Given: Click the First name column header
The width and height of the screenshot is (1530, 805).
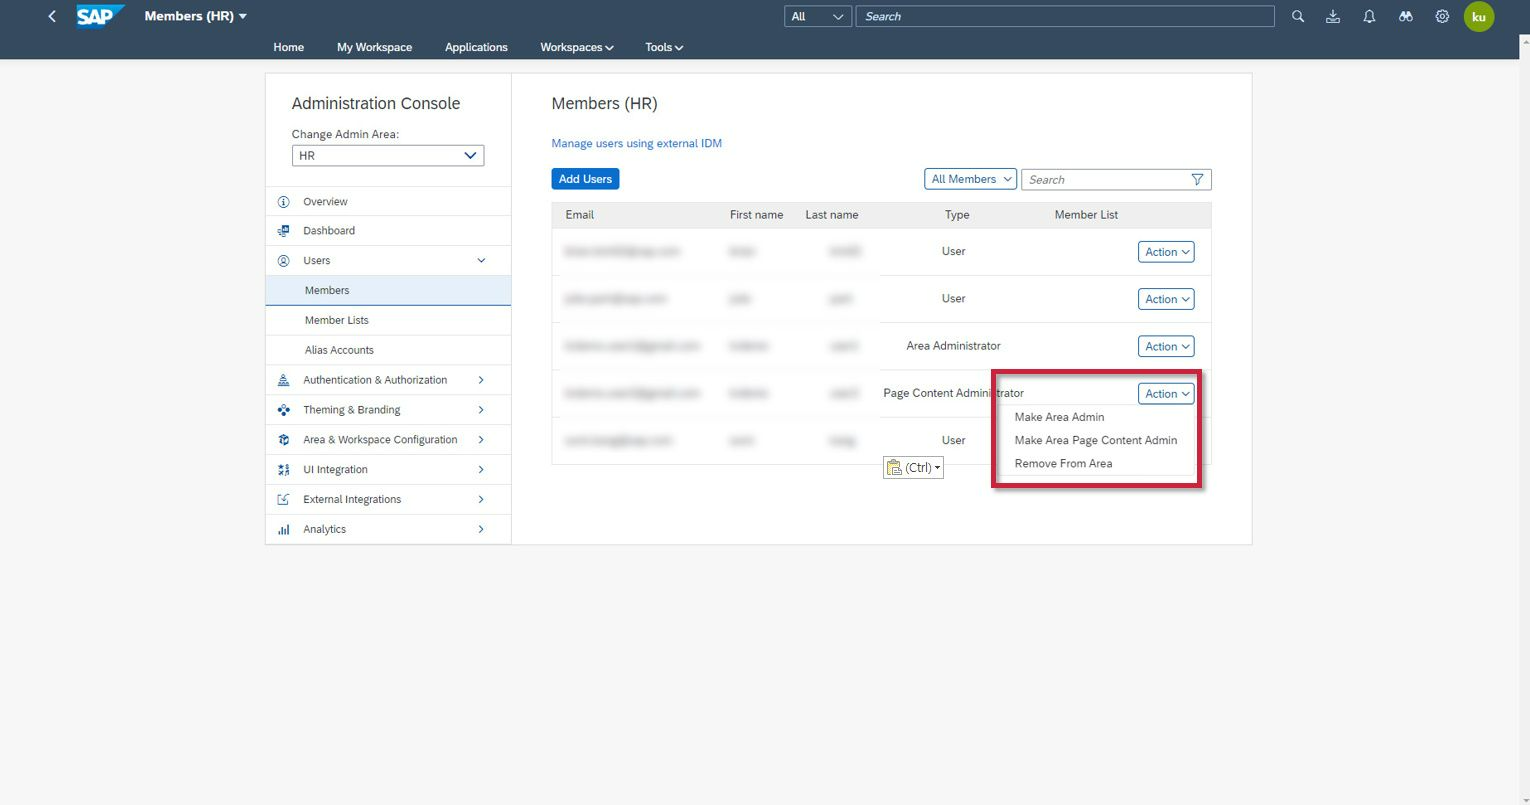Looking at the screenshot, I should pyautogui.click(x=757, y=215).
